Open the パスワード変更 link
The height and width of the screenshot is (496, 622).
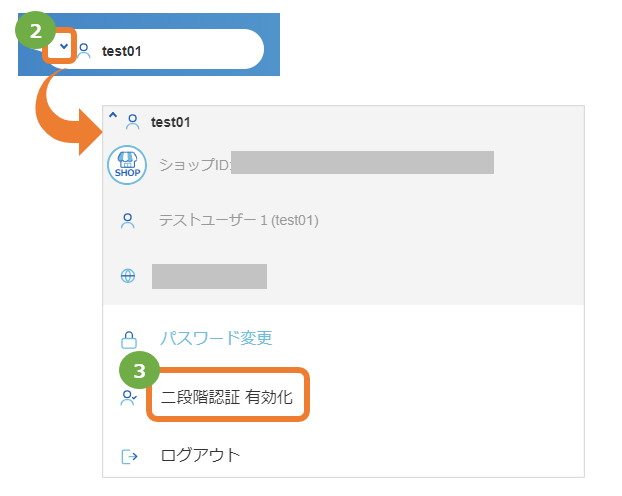click(x=216, y=338)
